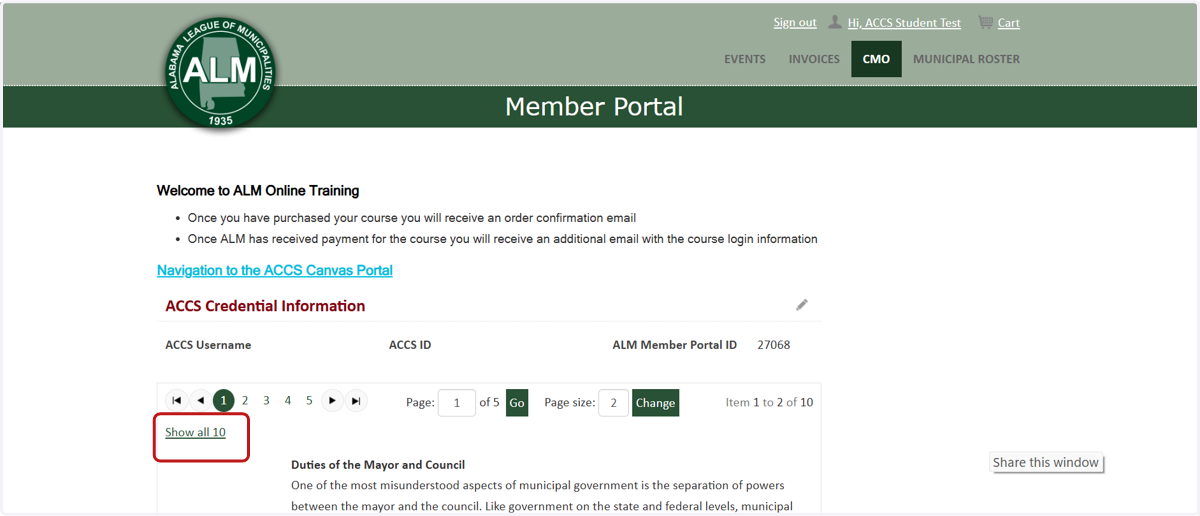
Task: Go to next page arrow
Action: 332,401
